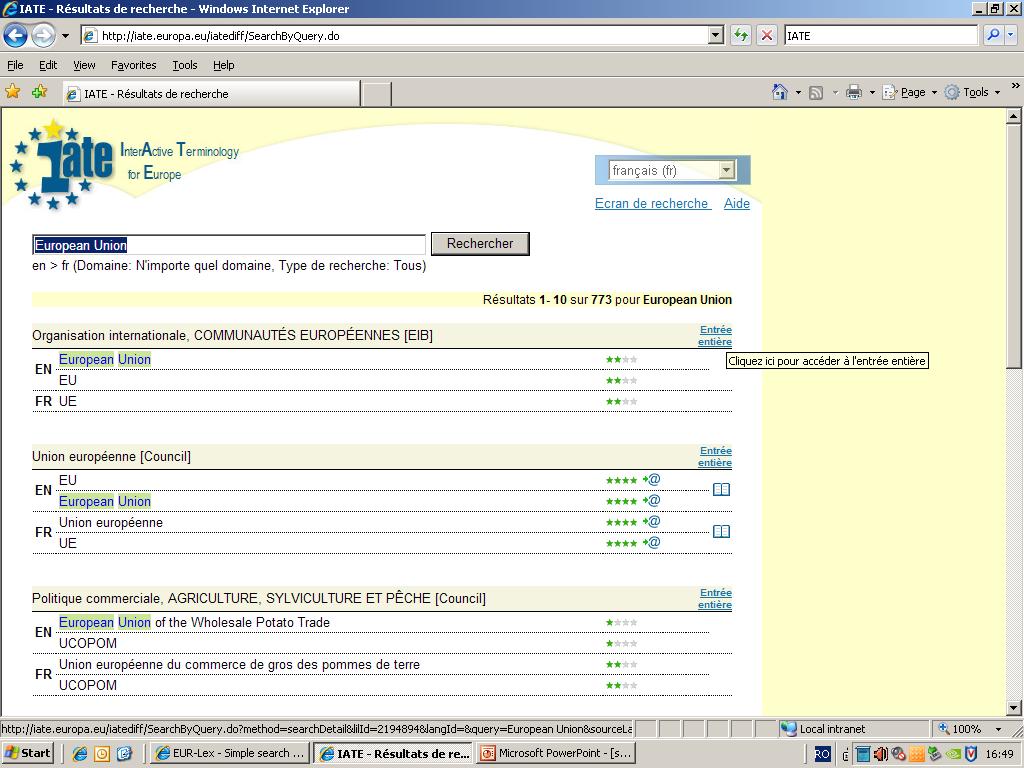Follow the Ecran de recherche link
Image resolution: width=1024 pixels, height=768 pixels.
pos(652,204)
